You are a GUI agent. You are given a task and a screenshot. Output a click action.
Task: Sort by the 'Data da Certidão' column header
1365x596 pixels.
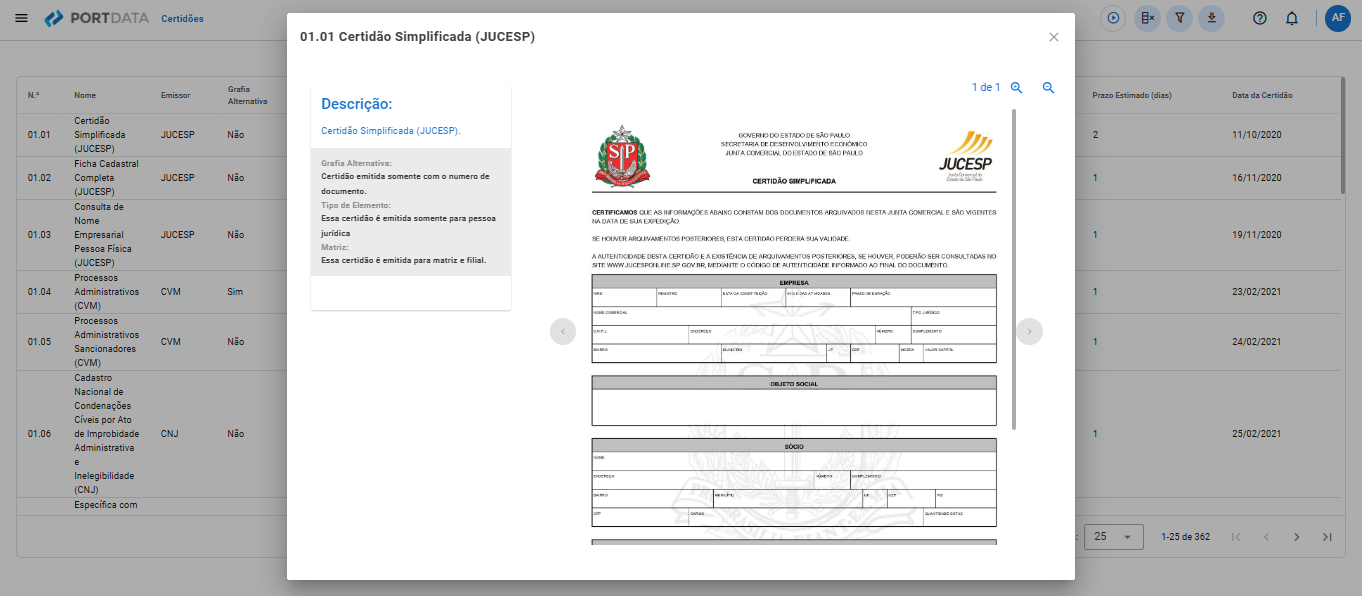[1262, 96]
